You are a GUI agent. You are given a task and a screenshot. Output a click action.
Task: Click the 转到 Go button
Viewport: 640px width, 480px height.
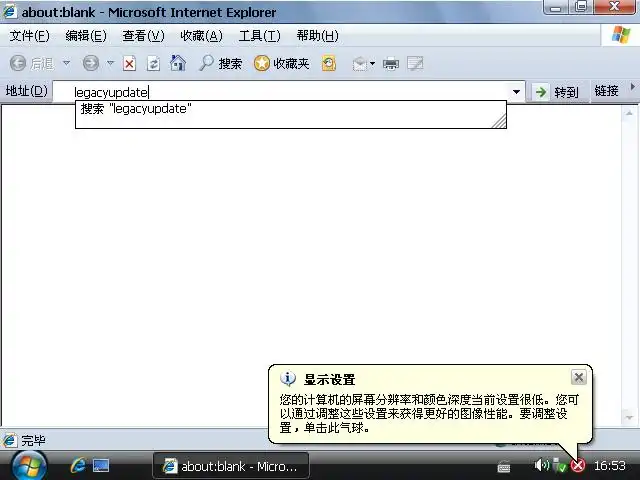[557, 92]
